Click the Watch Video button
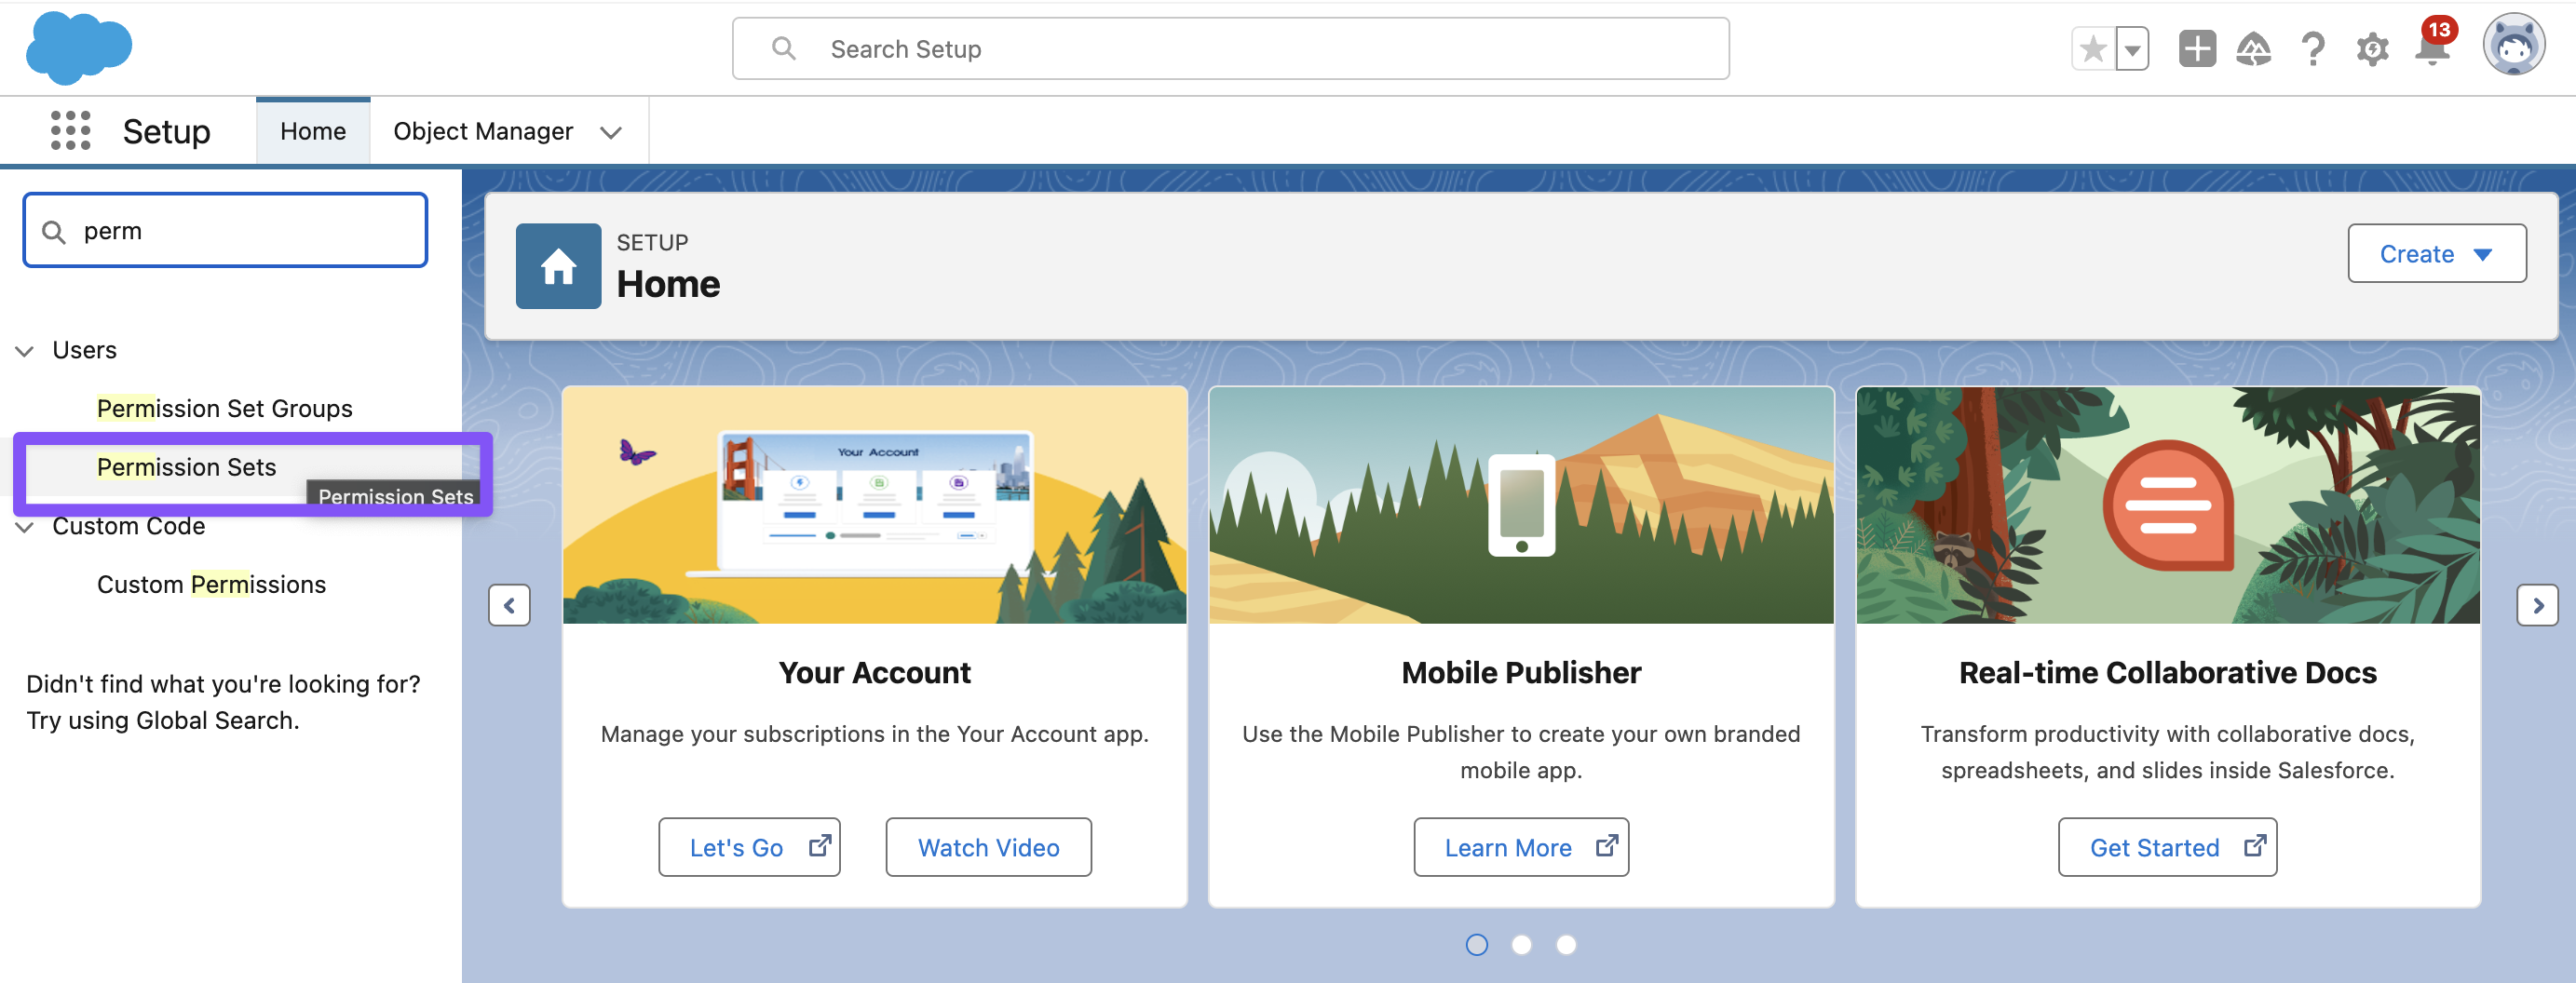 pos(988,847)
